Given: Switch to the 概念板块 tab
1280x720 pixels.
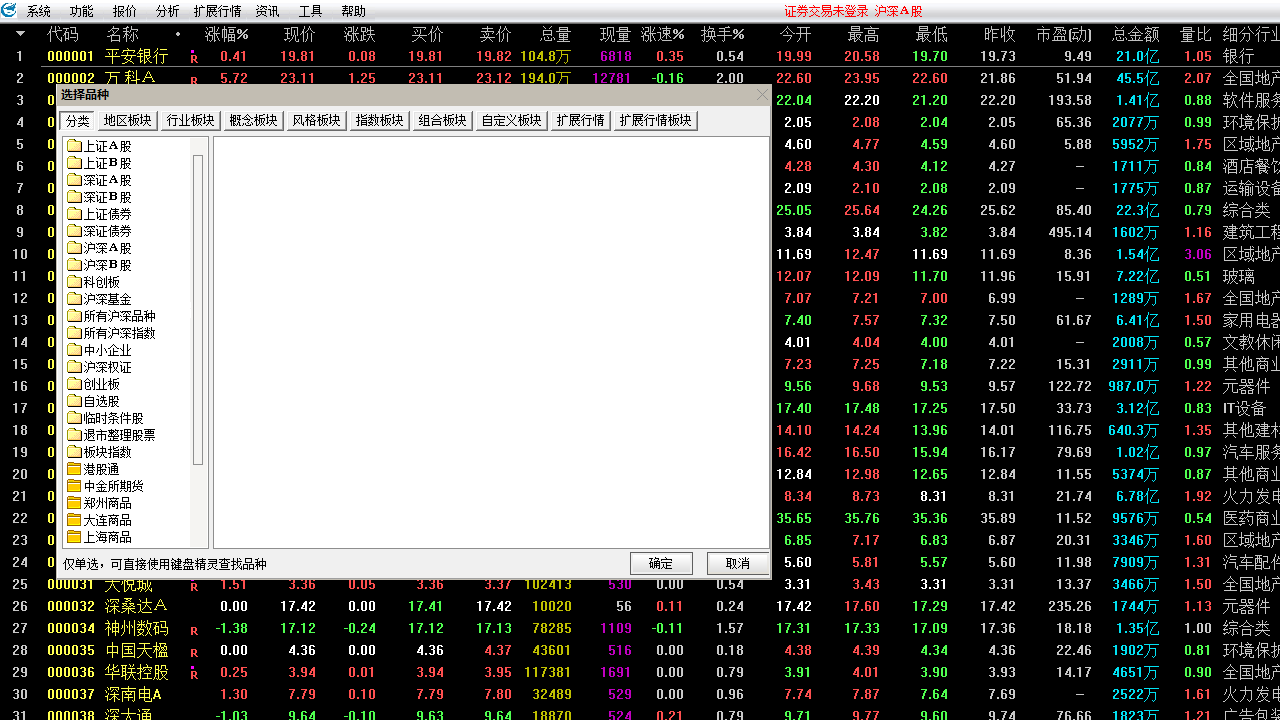Looking at the screenshot, I should tap(253, 120).
